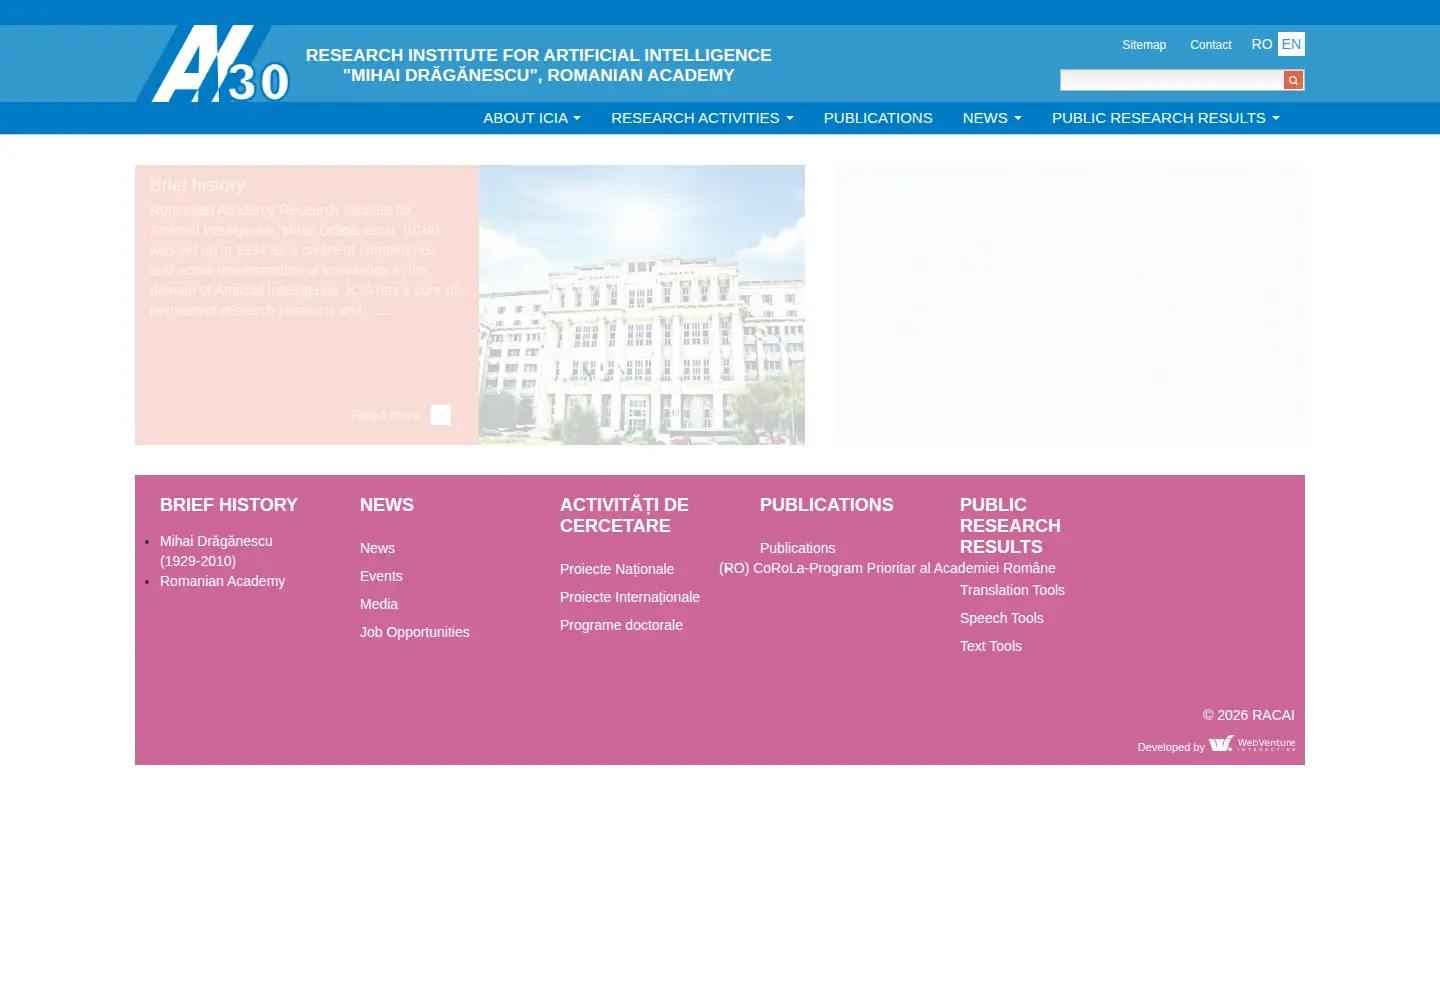Click the Romanian Academy building photo
The width and height of the screenshot is (1440, 1000).
click(x=642, y=305)
